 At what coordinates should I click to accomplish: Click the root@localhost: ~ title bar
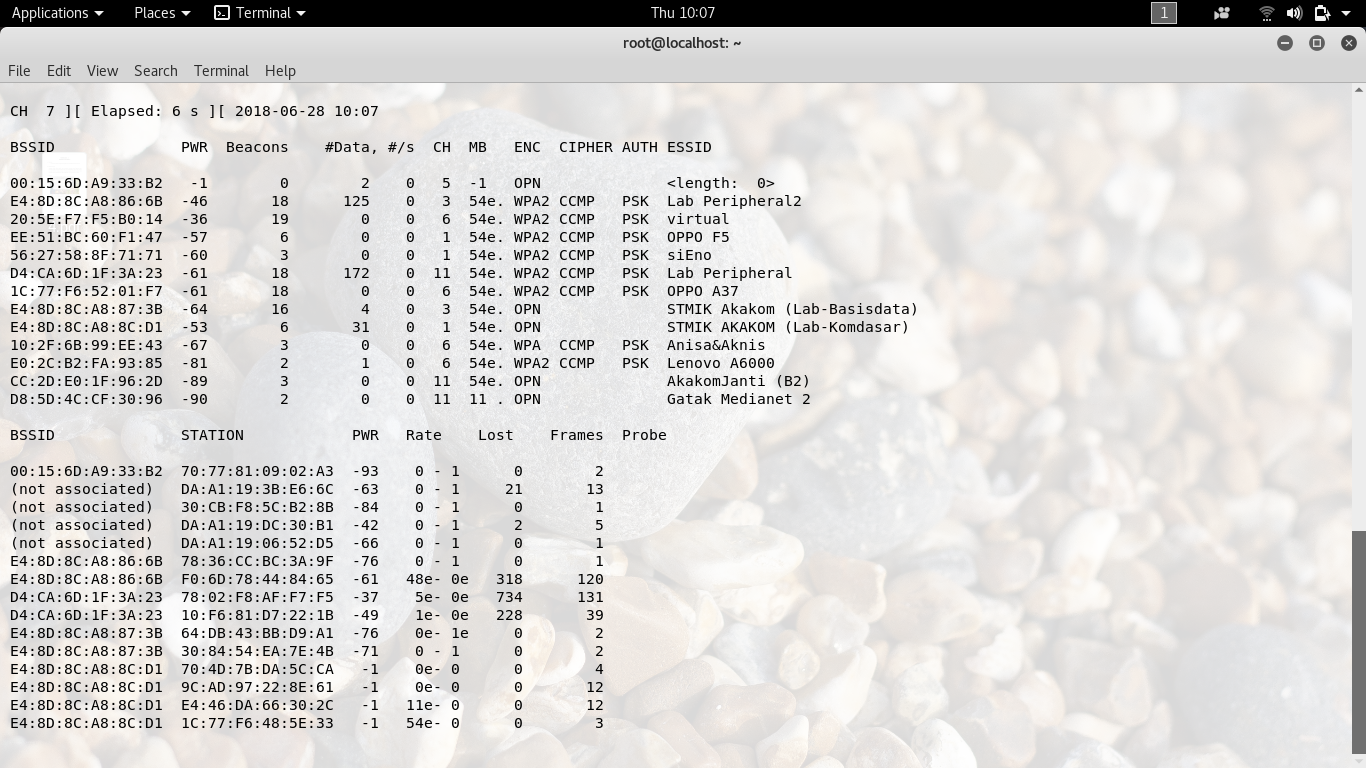[683, 43]
